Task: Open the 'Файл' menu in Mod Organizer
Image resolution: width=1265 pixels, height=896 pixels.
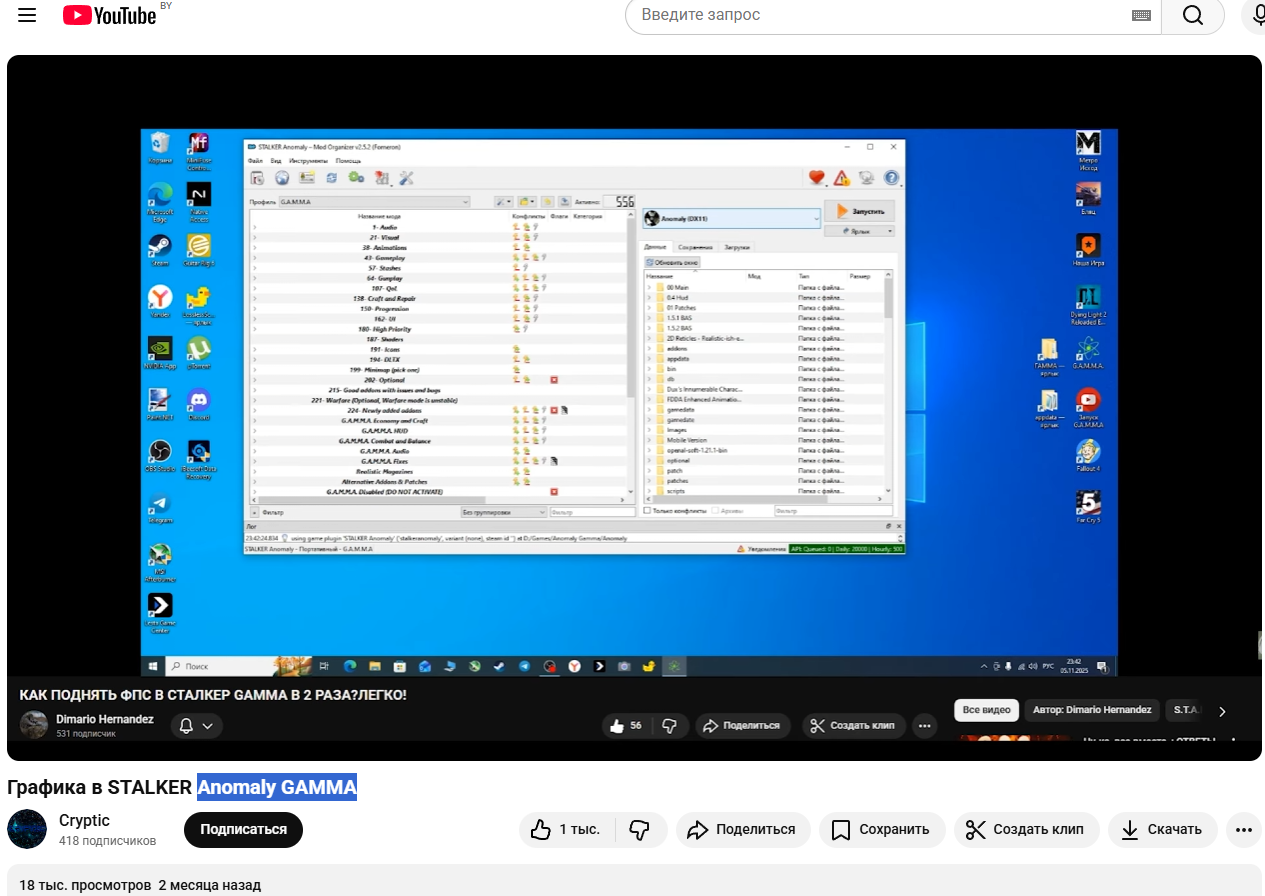Action: pyautogui.click(x=255, y=161)
